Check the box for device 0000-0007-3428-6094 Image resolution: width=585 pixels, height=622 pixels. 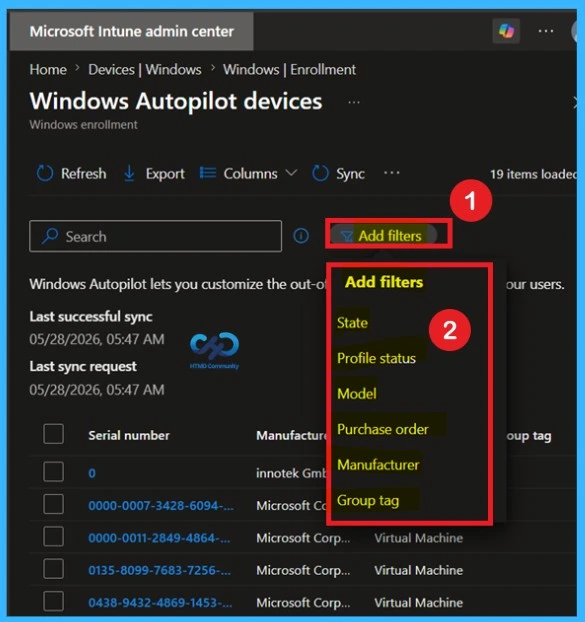click(x=53, y=504)
